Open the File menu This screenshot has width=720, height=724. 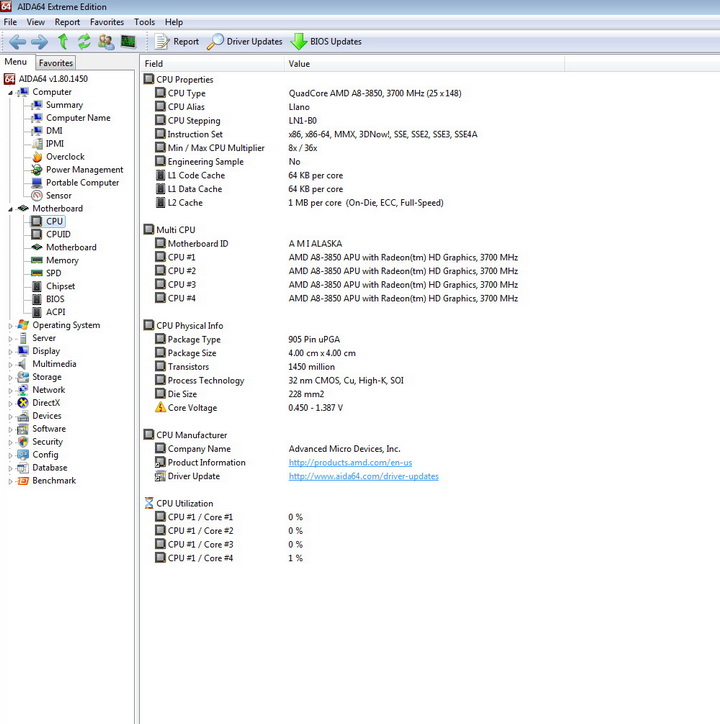coord(10,22)
